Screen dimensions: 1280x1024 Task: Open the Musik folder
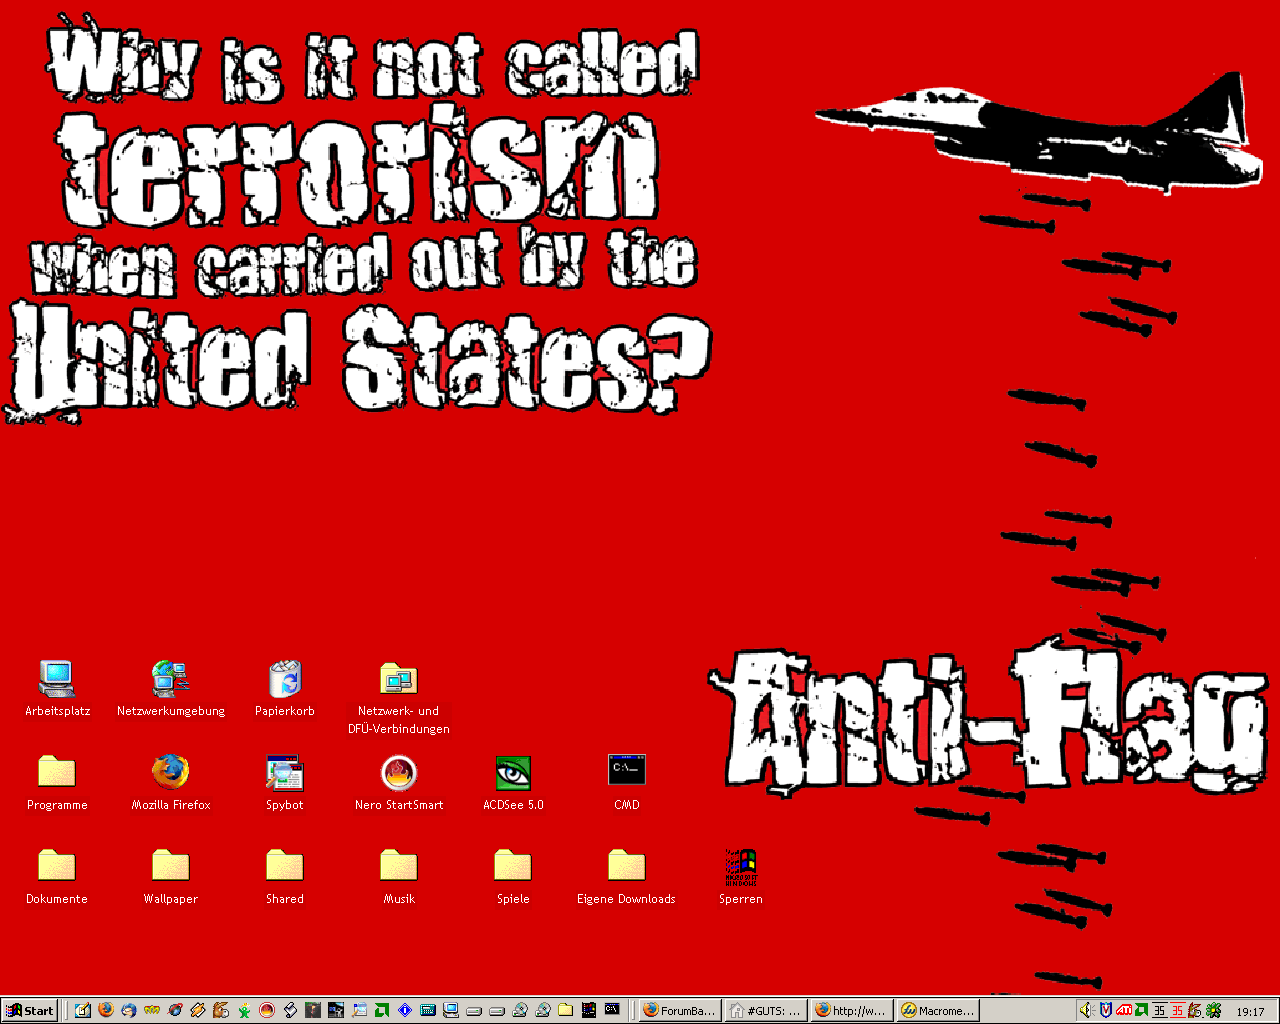[399, 877]
